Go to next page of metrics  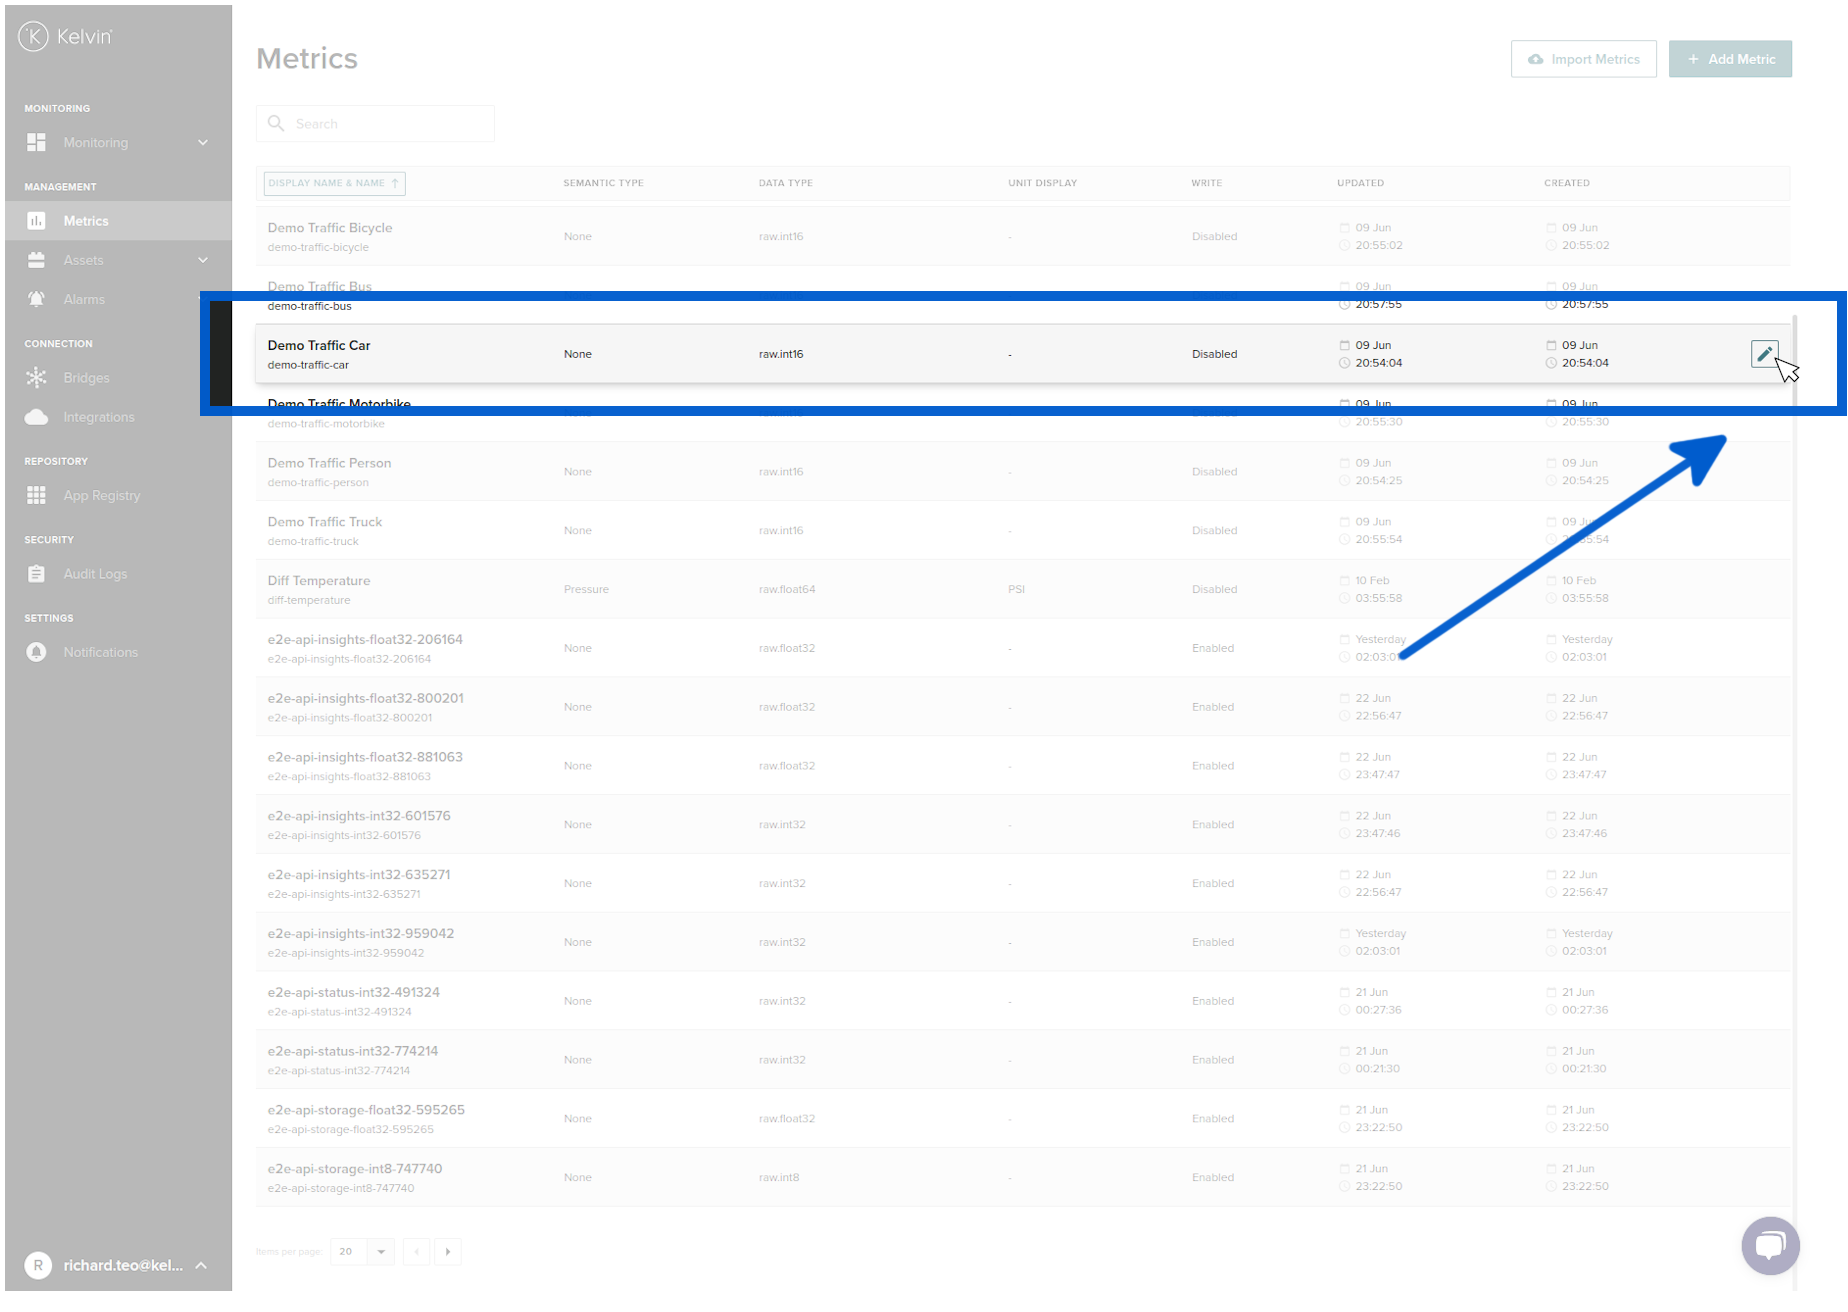447,1251
